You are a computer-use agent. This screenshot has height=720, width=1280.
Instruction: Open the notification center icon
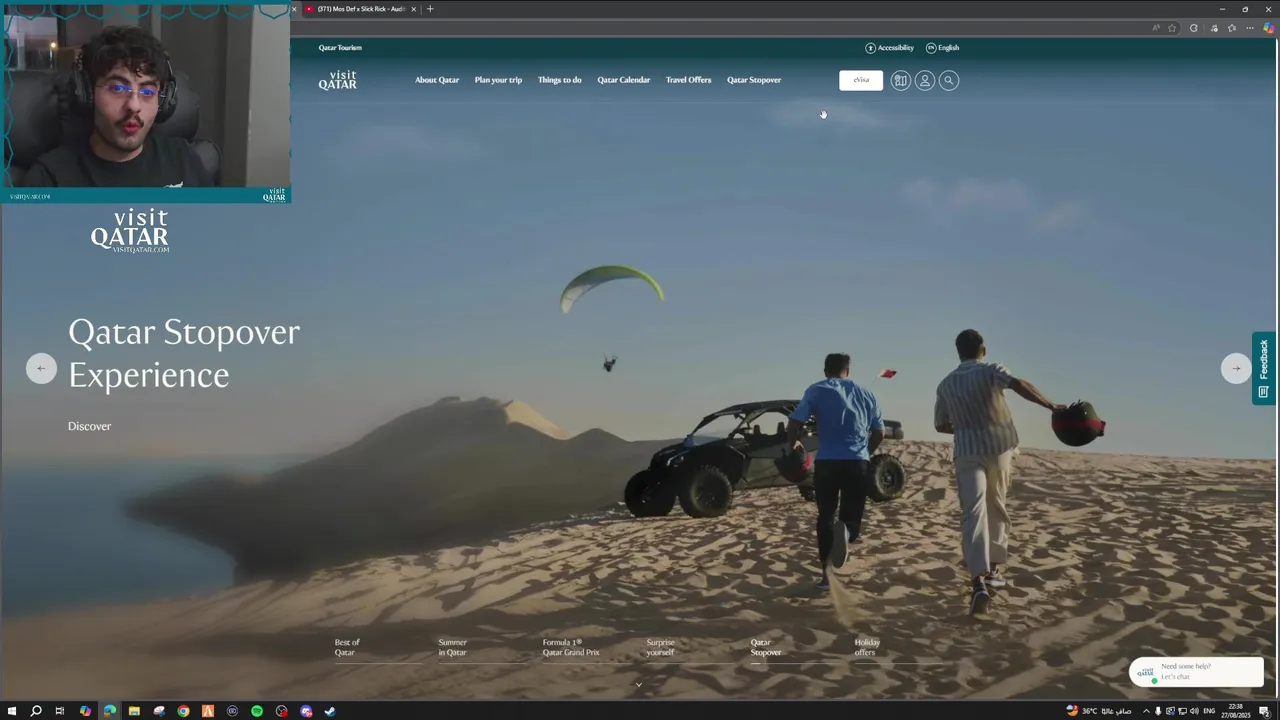pyautogui.click(x=1264, y=711)
